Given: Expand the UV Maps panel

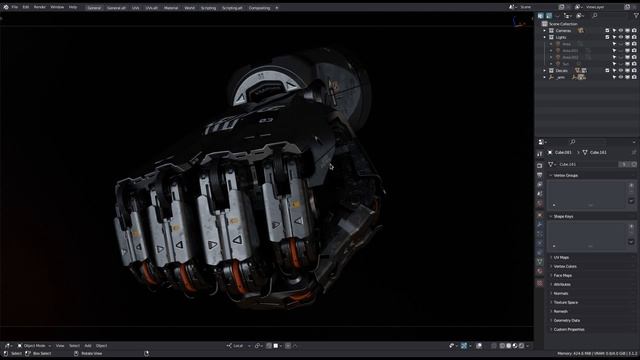Looking at the screenshot, I should [561, 258].
